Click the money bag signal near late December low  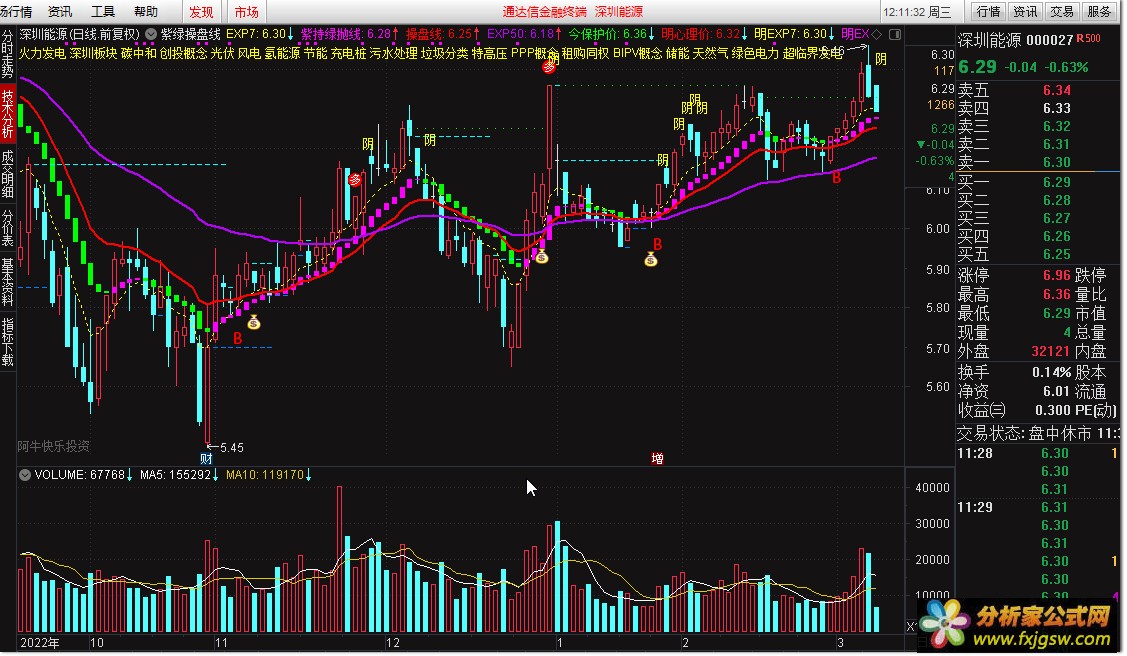(542, 257)
